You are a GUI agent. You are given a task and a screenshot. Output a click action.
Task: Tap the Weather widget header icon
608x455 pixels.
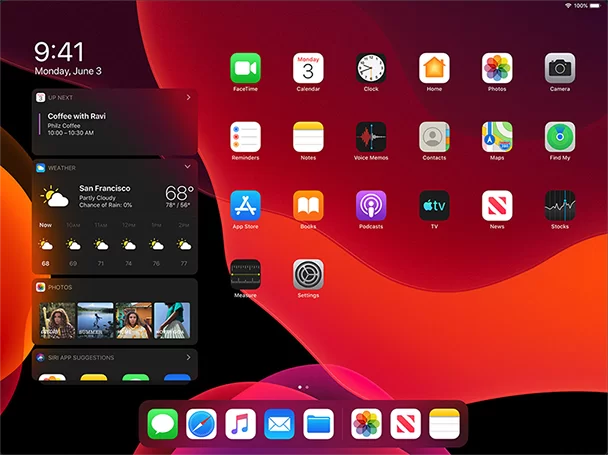coord(41,168)
